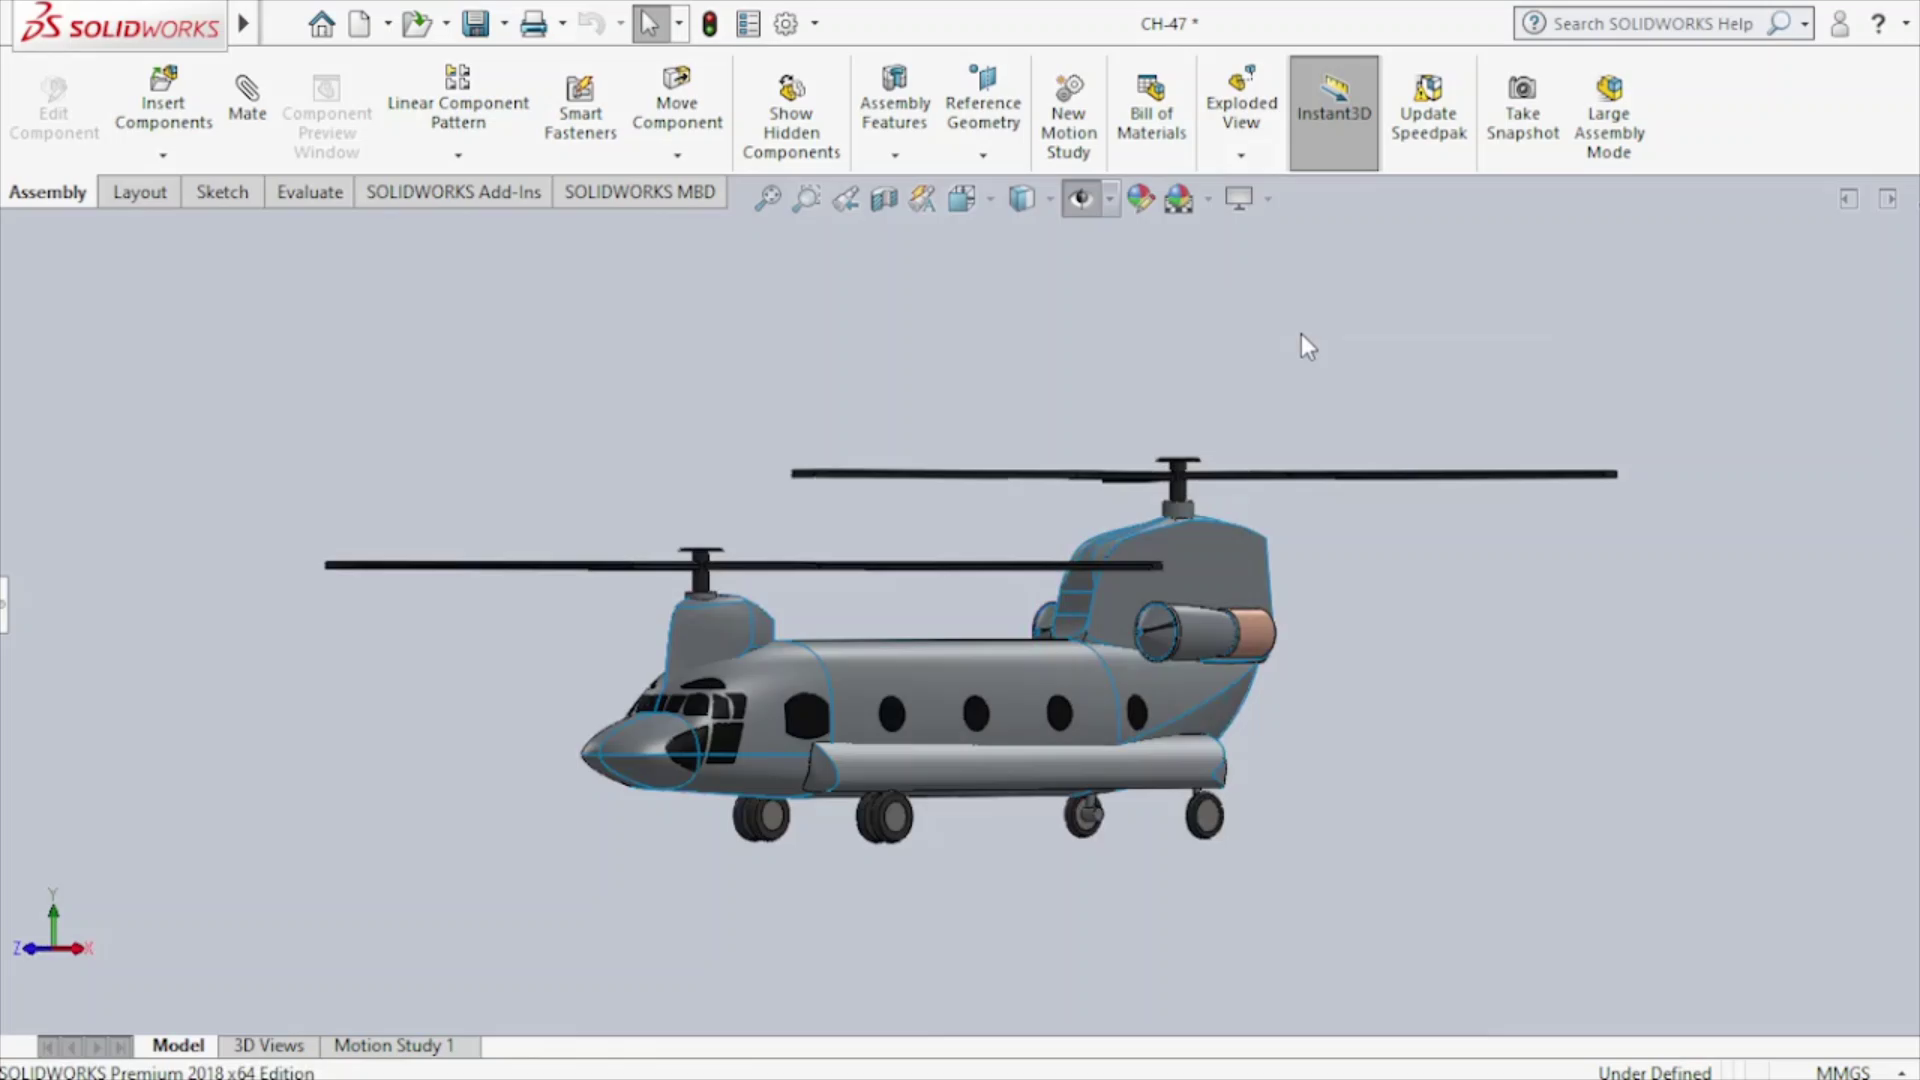
Task: Switch to the Evaluate tab
Action: 309,192
